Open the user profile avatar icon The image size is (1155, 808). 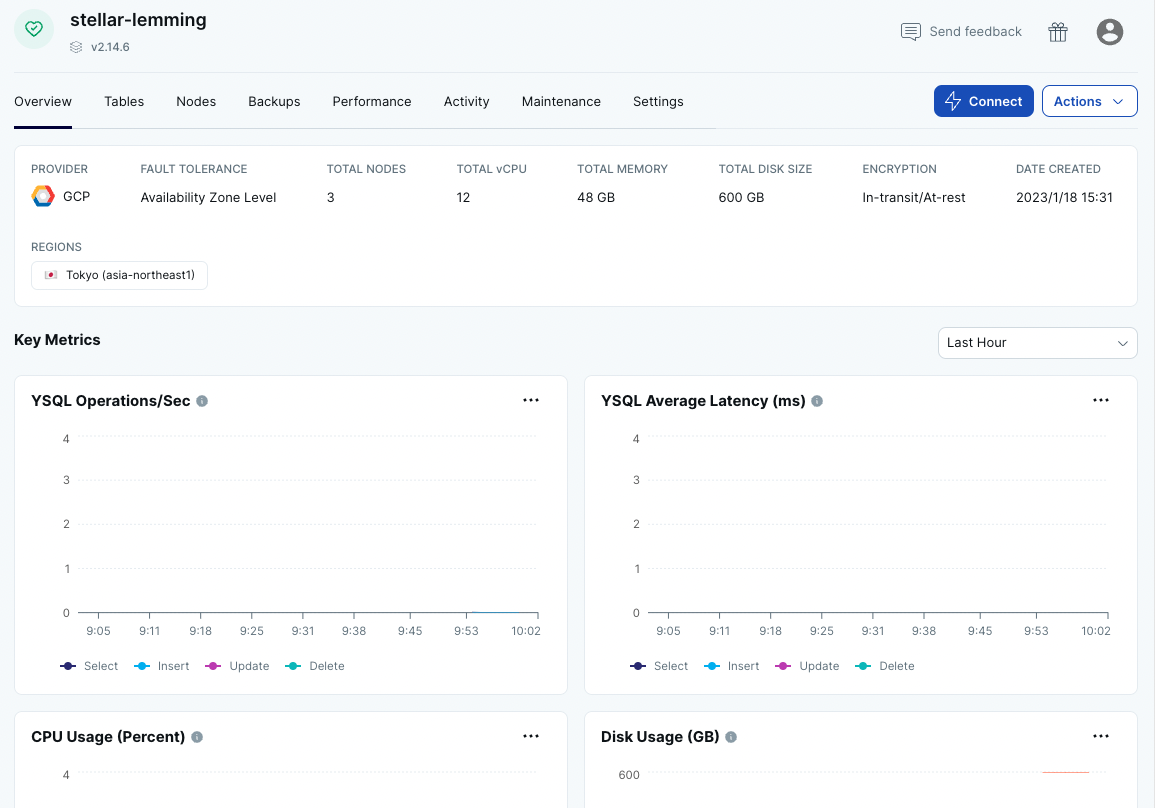(1109, 32)
